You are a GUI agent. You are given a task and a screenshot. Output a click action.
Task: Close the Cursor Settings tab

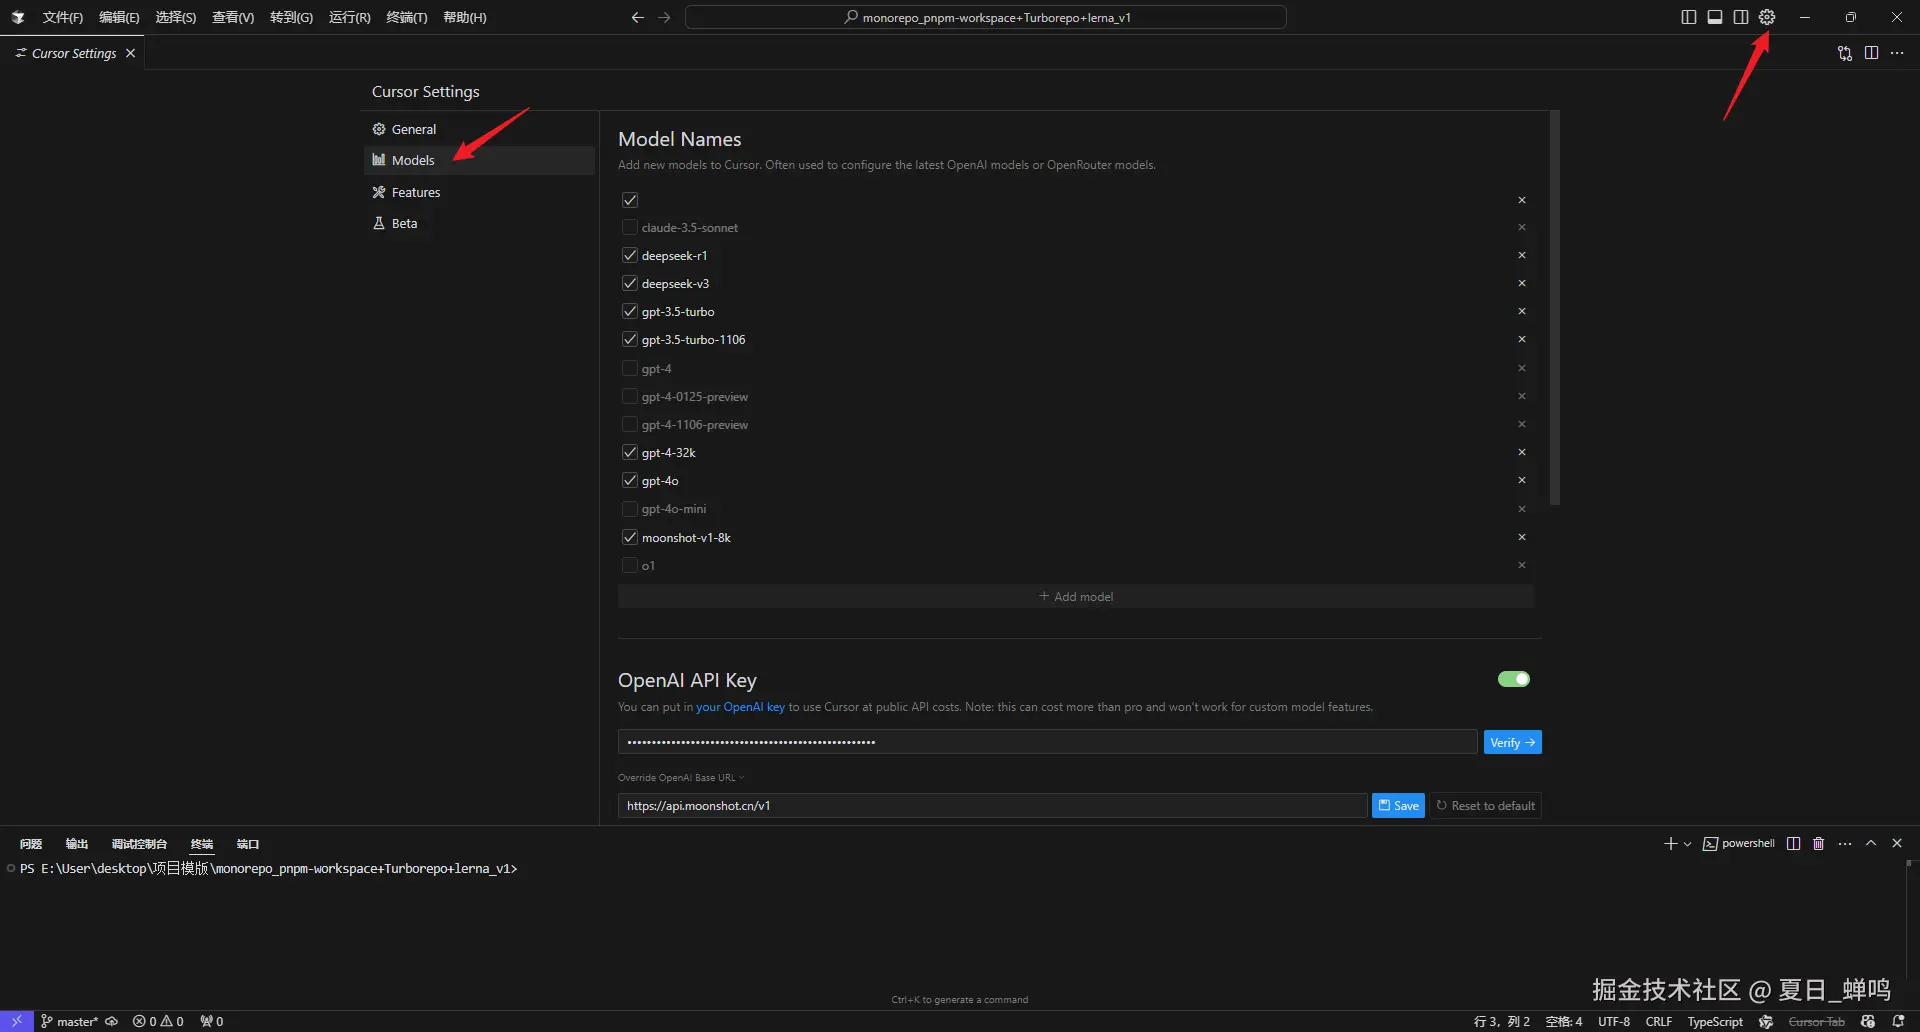pyautogui.click(x=130, y=53)
